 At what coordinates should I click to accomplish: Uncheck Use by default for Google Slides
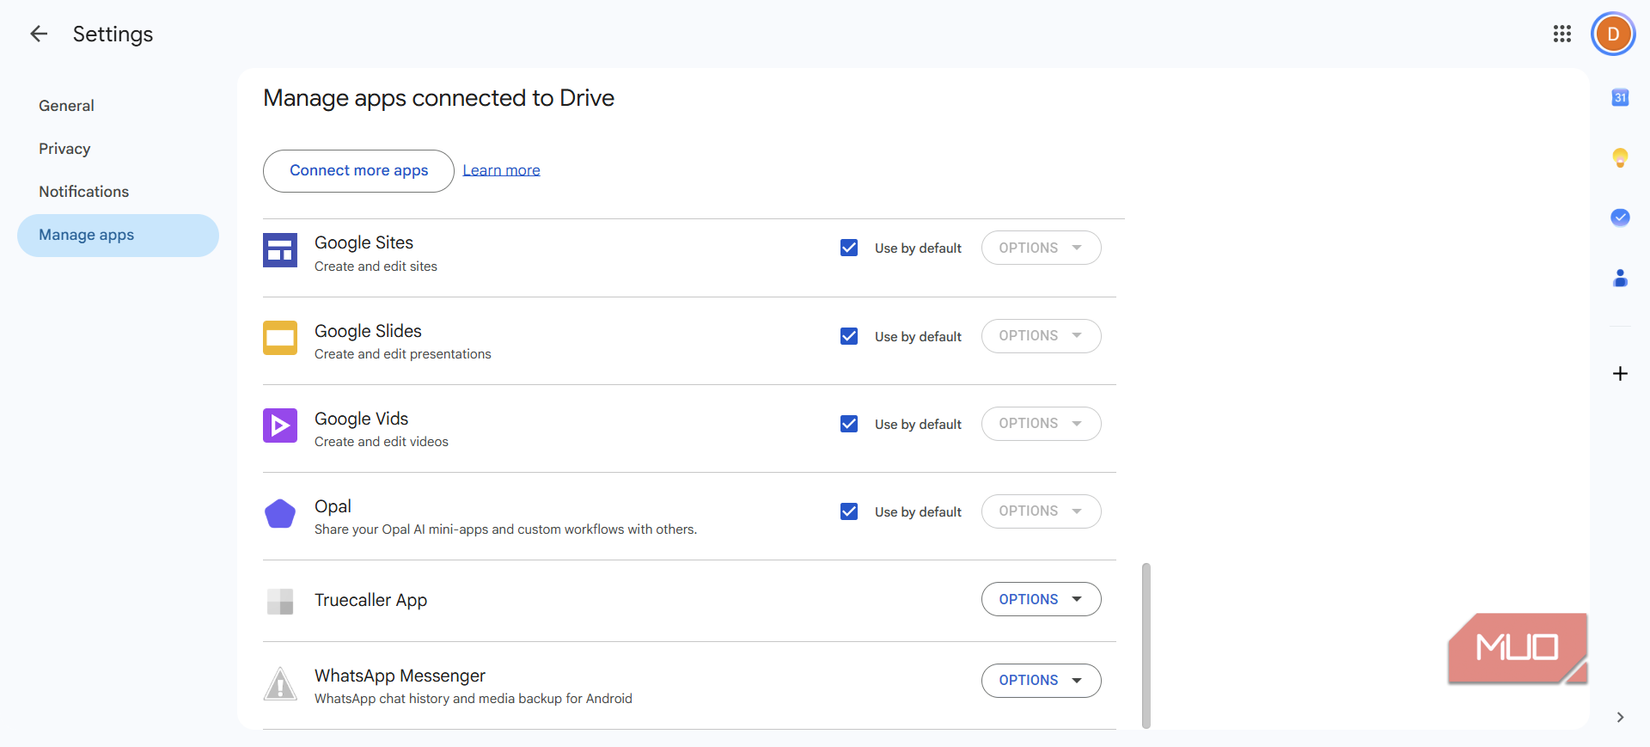pyautogui.click(x=849, y=336)
